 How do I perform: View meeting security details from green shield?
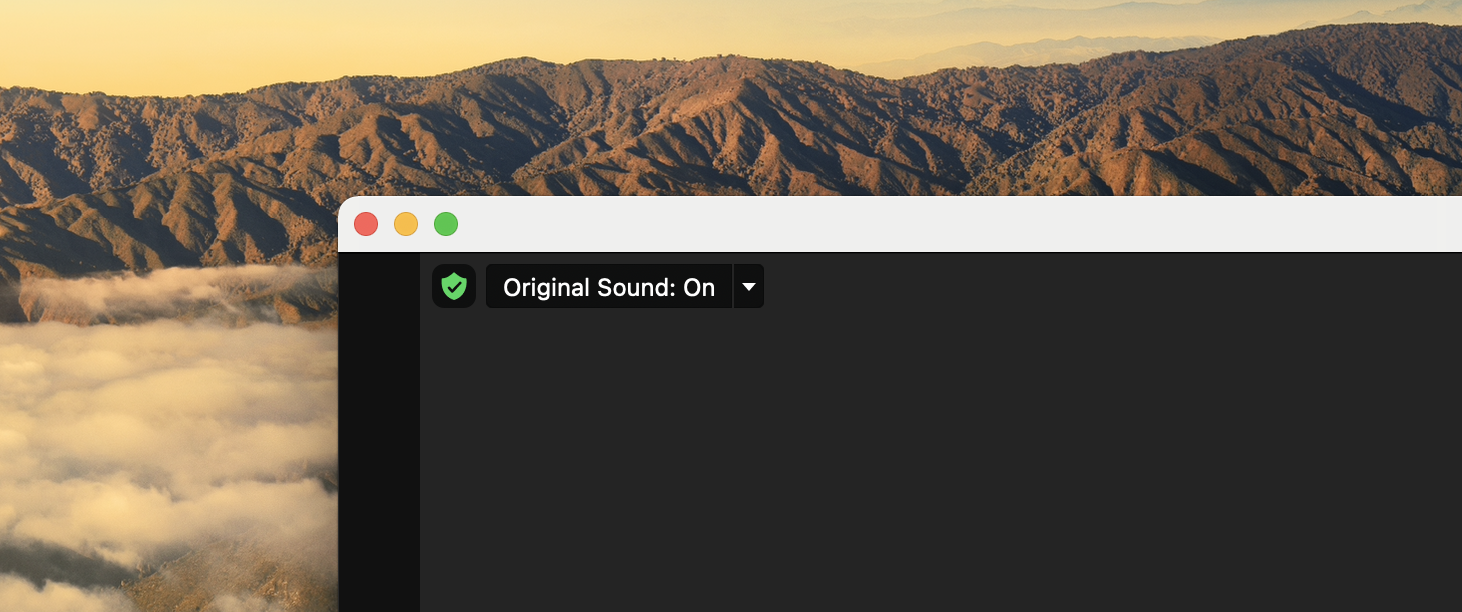[454, 286]
